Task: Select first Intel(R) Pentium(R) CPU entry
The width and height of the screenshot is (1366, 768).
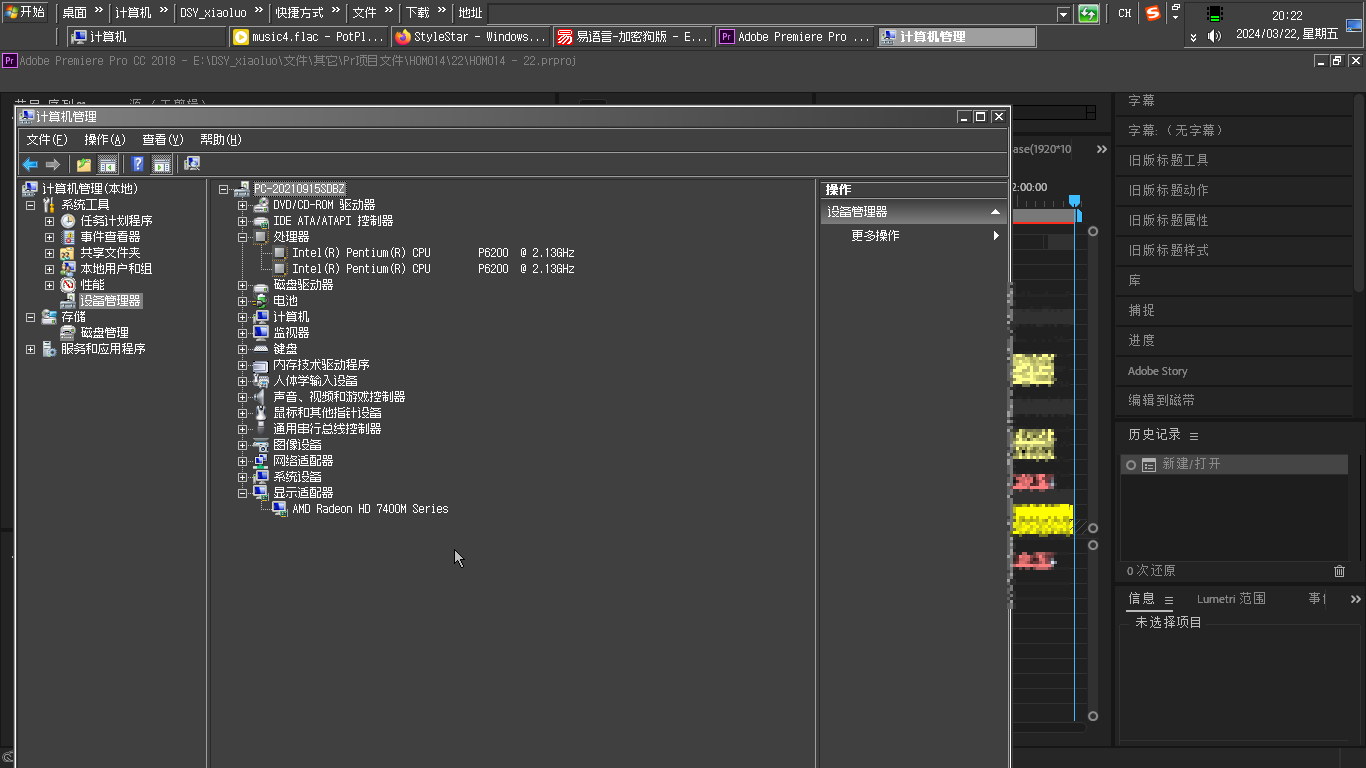Action: (x=433, y=253)
